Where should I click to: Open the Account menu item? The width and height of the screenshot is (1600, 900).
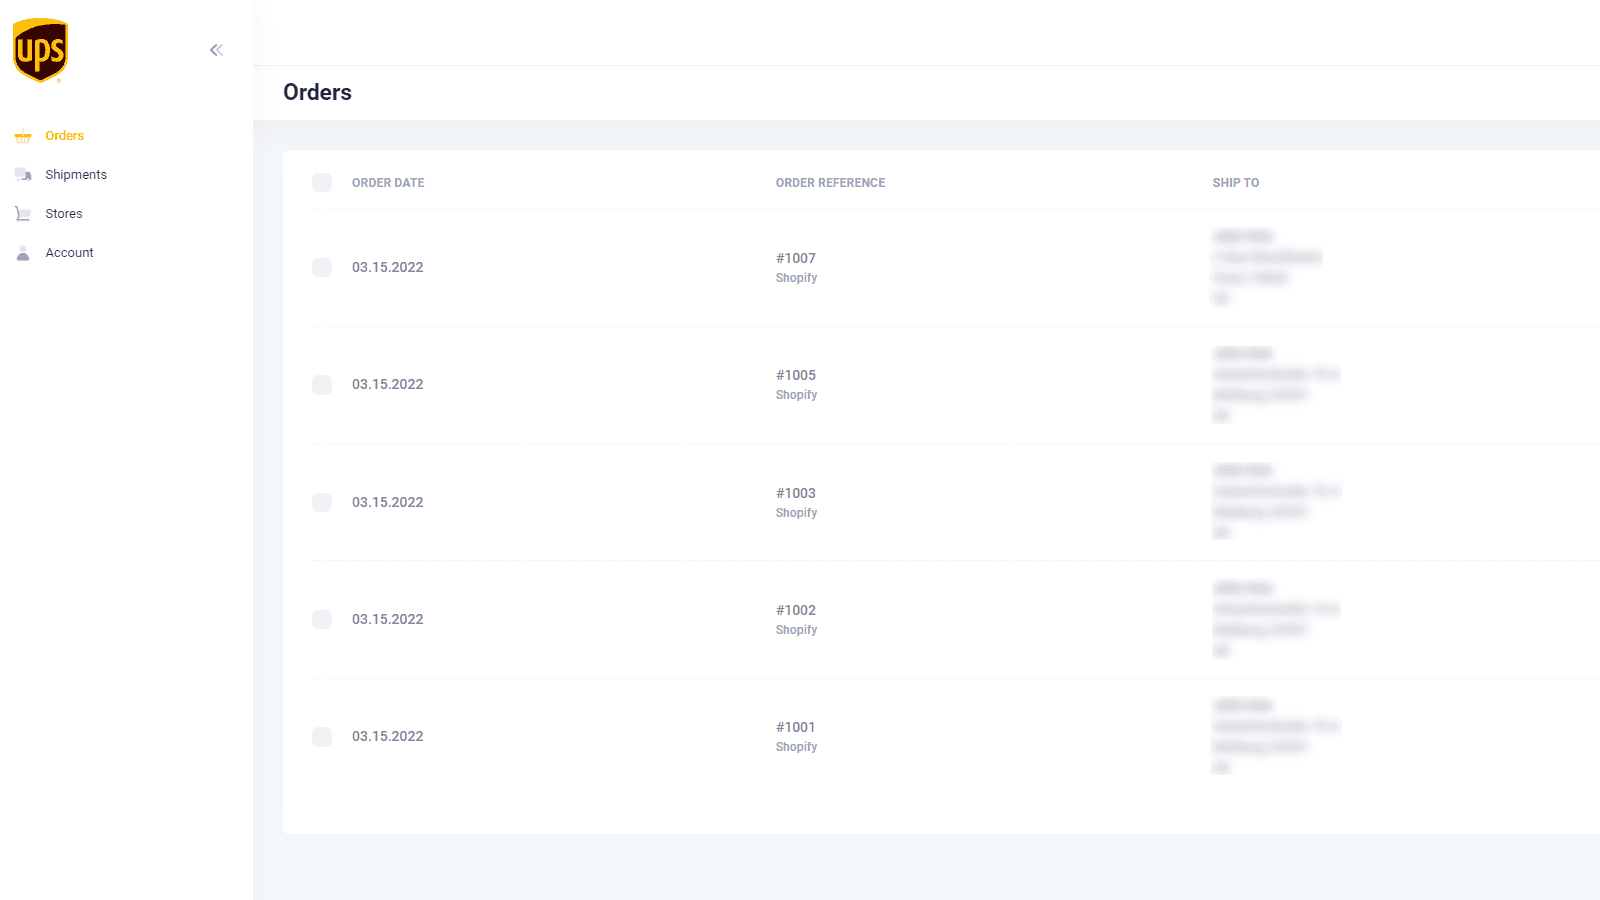pos(69,253)
